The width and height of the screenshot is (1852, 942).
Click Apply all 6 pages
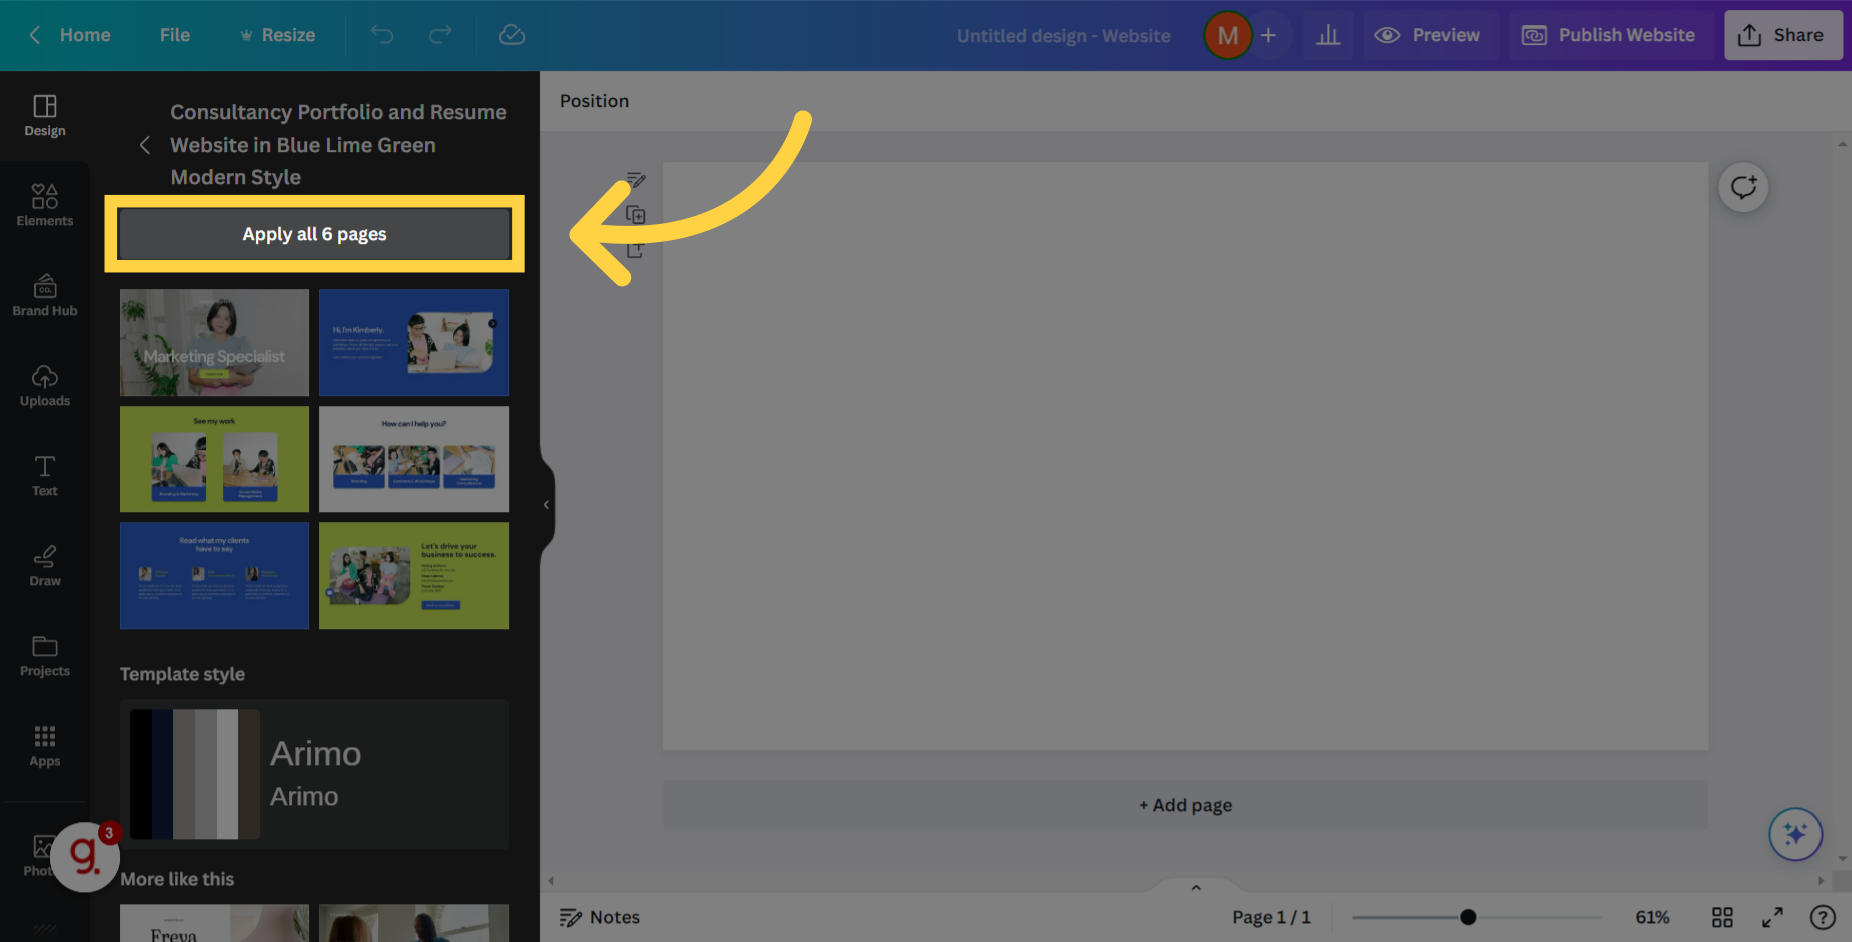(x=313, y=233)
